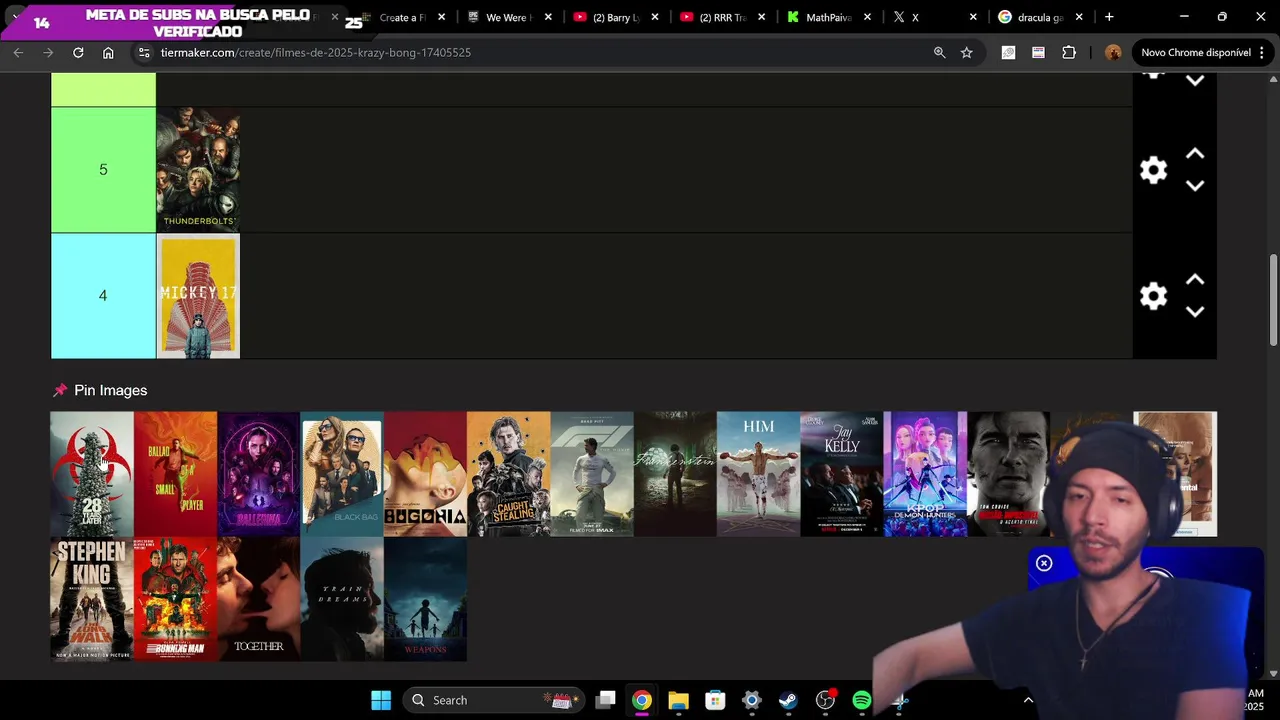This screenshot has height=720, width=1280.
Task: Click the Thunderbolts* poster in tier 5
Action: (198, 170)
